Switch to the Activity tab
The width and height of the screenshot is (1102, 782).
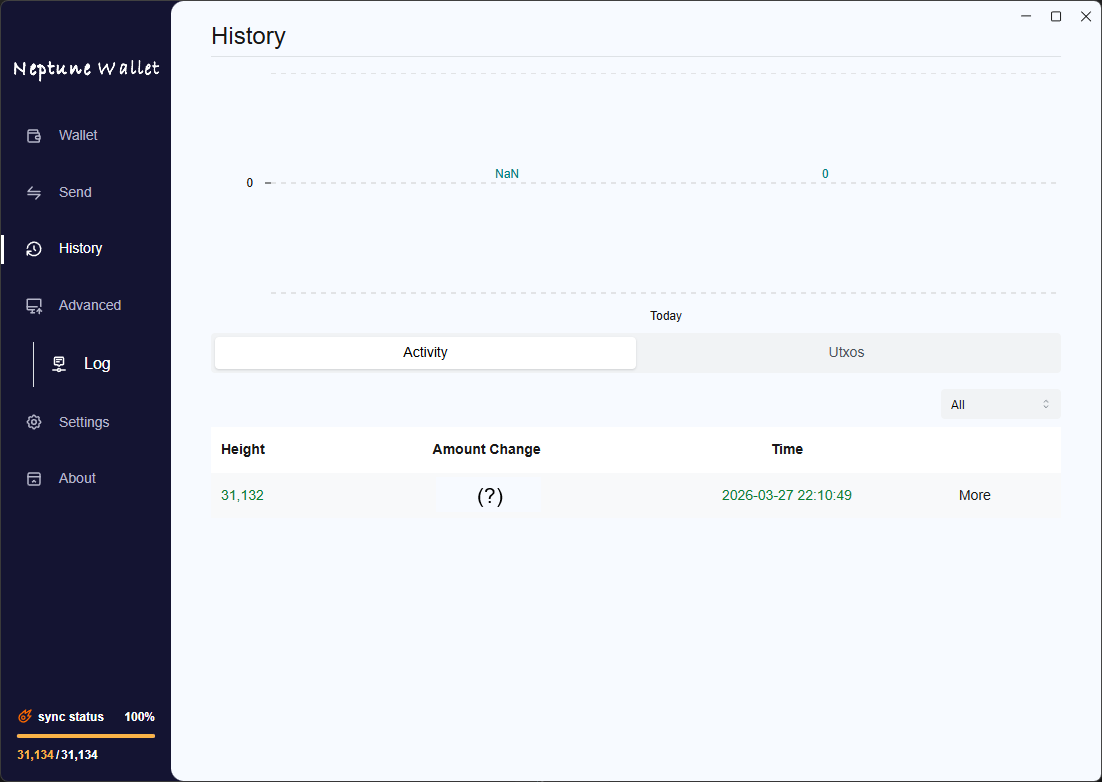[425, 352]
